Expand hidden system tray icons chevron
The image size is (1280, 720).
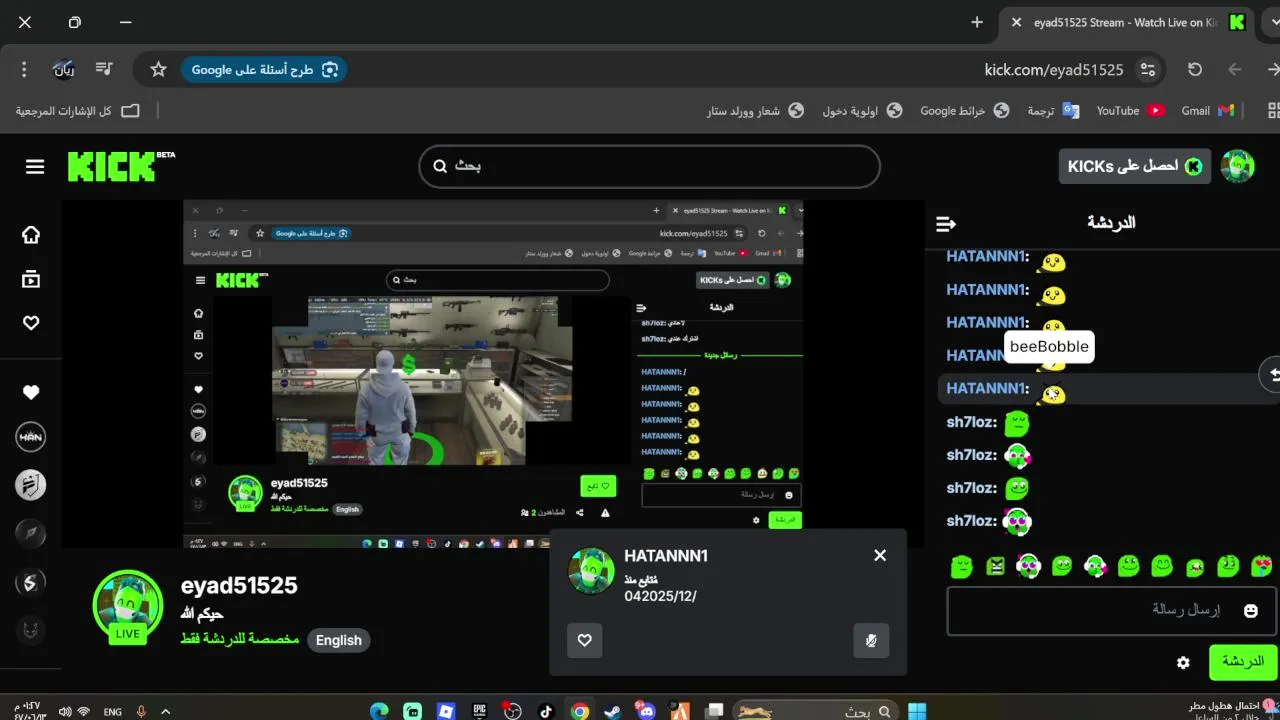click(165, 712)
